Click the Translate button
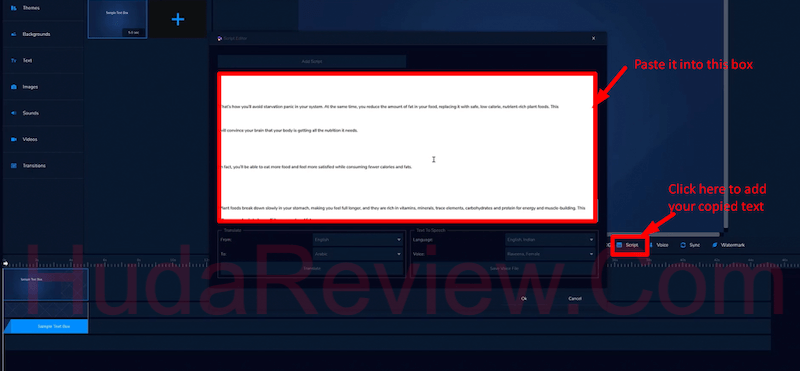Screen dimensions: 800x371 tap(312, 268)
